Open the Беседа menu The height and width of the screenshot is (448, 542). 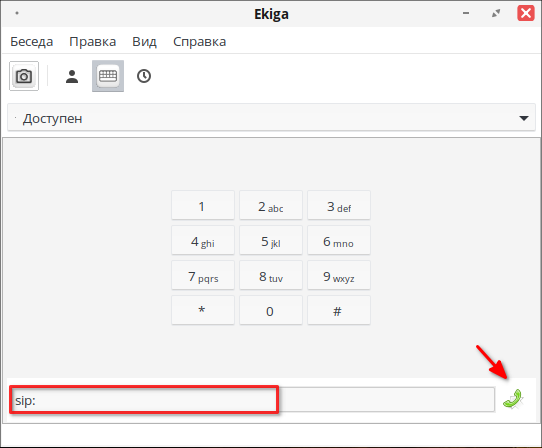coord(31,41)
